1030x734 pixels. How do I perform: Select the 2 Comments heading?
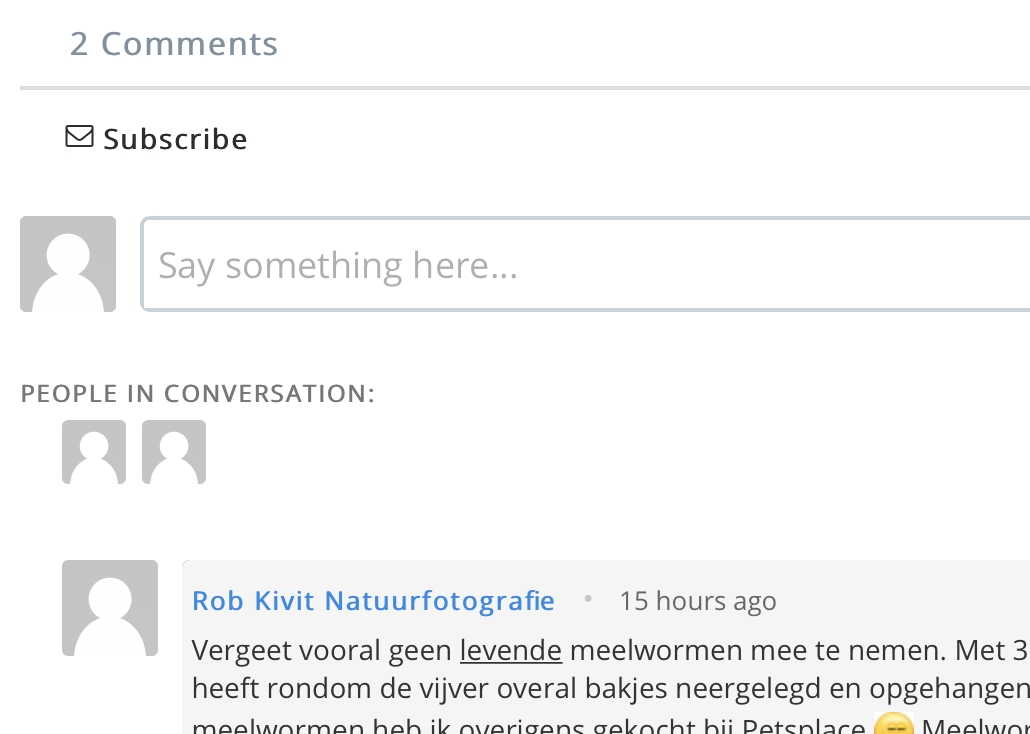tap(174, 44)
